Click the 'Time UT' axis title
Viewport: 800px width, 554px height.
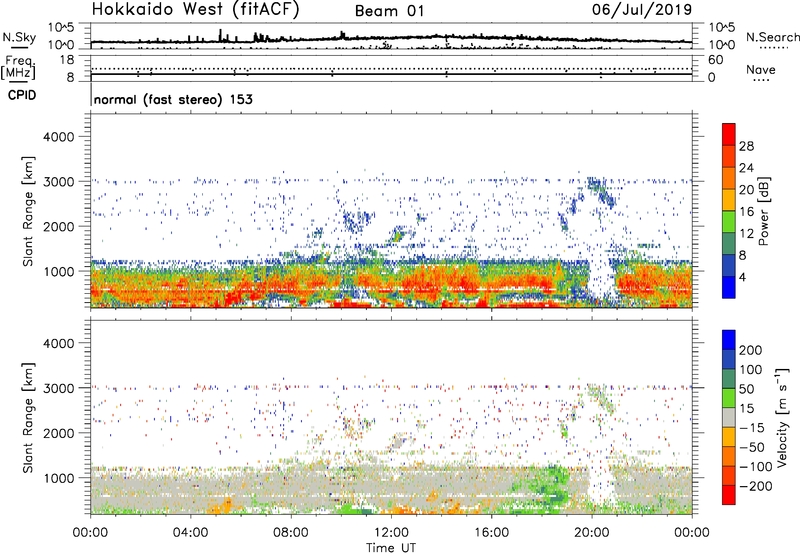click(x=391, y=547)
